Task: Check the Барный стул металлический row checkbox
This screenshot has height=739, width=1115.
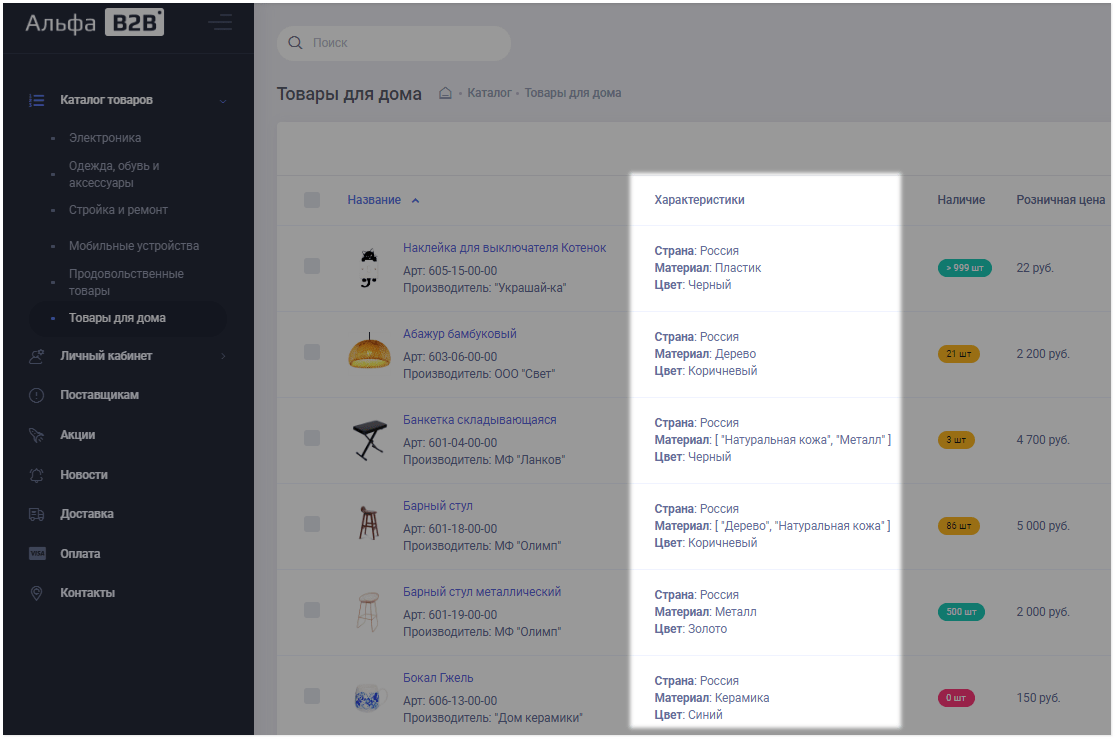Action: (x=311, y=610)
